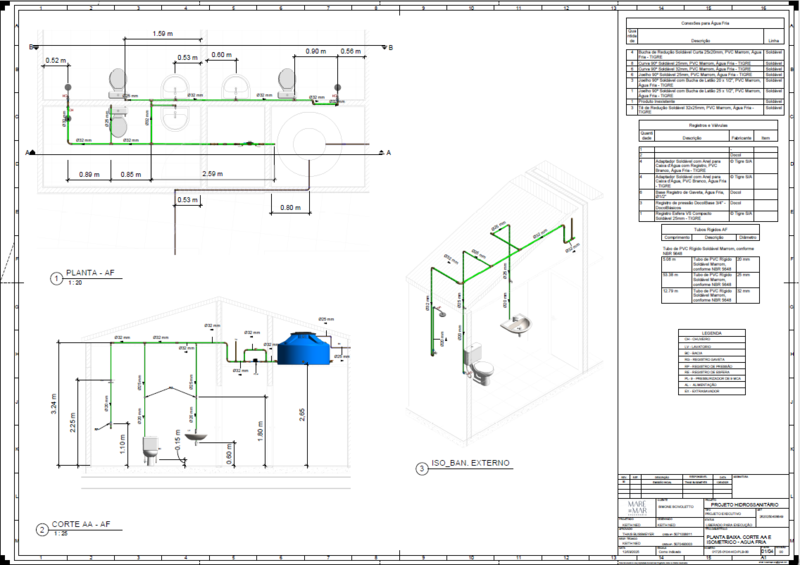800x565 pixels.
Task: Select the 0.60 m height dimension in the section
Action: 229,454
